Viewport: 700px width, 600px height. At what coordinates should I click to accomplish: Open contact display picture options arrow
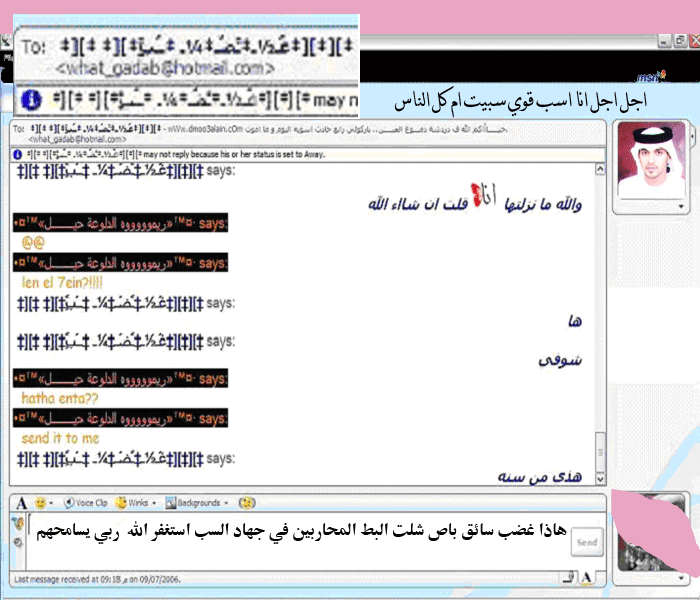pyautogui.click(x=681, y=206)
